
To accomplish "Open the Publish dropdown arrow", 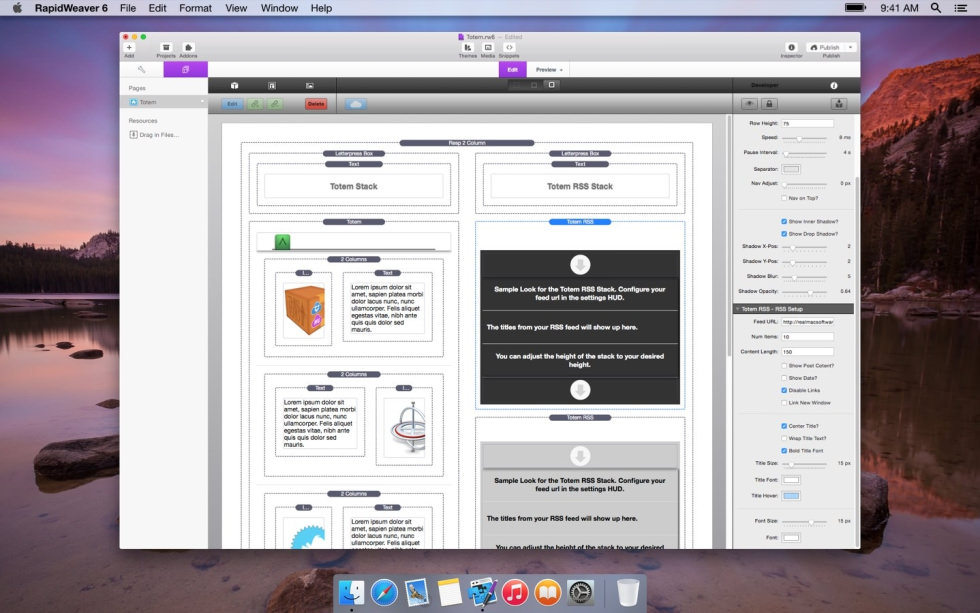I will click(x=851, y=47).
